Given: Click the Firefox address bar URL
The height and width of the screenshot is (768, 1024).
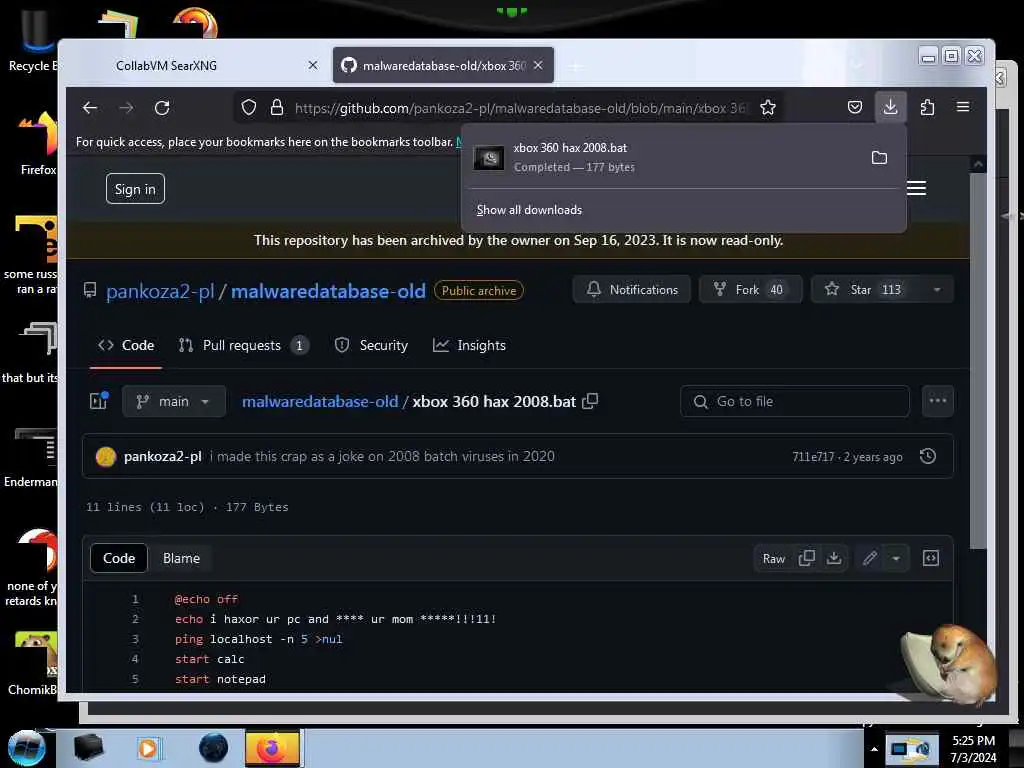Looking at the screenshot, I should click(519, 108).
